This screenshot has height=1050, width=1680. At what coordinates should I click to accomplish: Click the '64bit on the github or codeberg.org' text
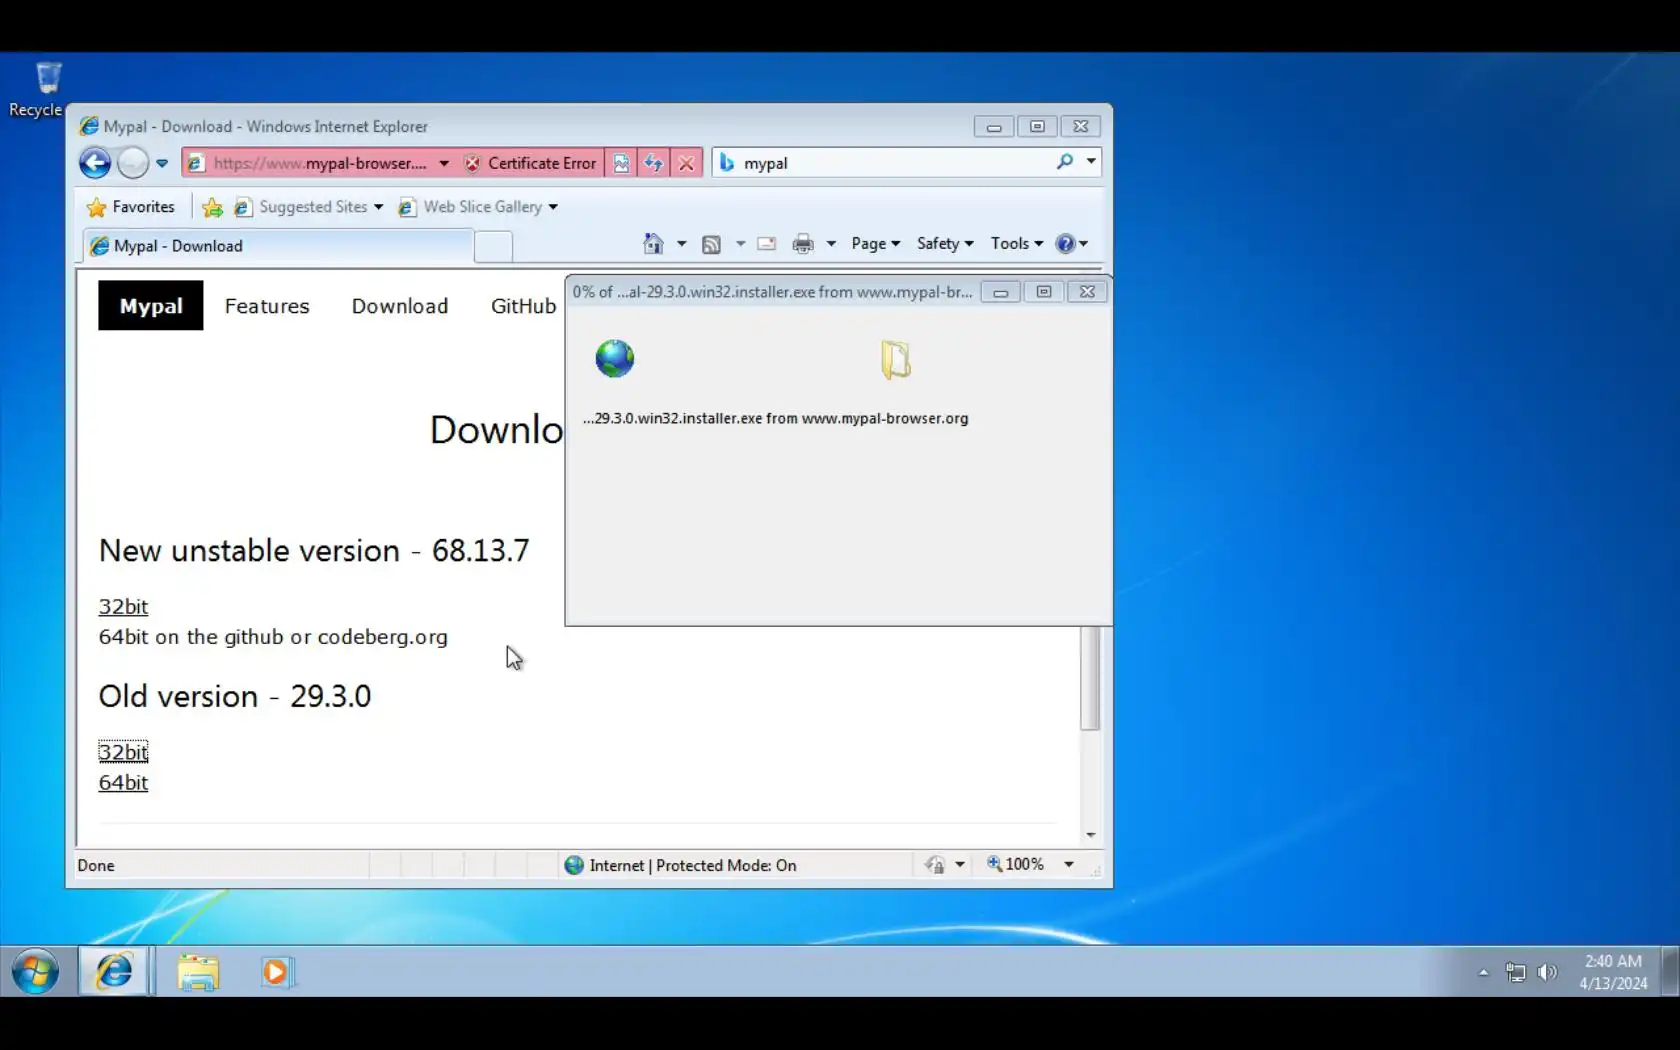pos(273,637)
